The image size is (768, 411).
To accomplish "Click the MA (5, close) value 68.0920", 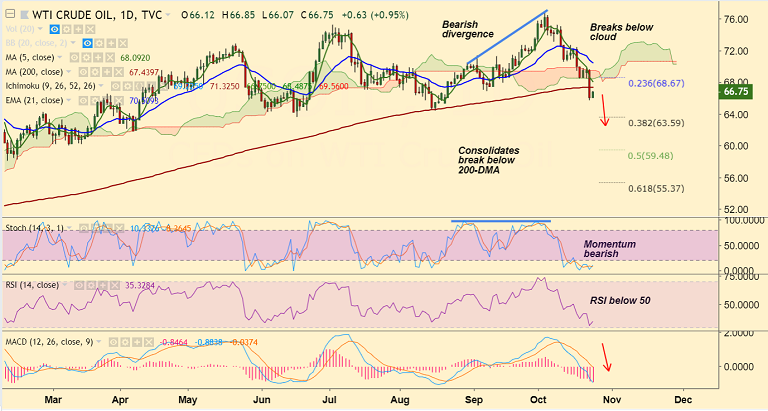I will coord(135,58).
